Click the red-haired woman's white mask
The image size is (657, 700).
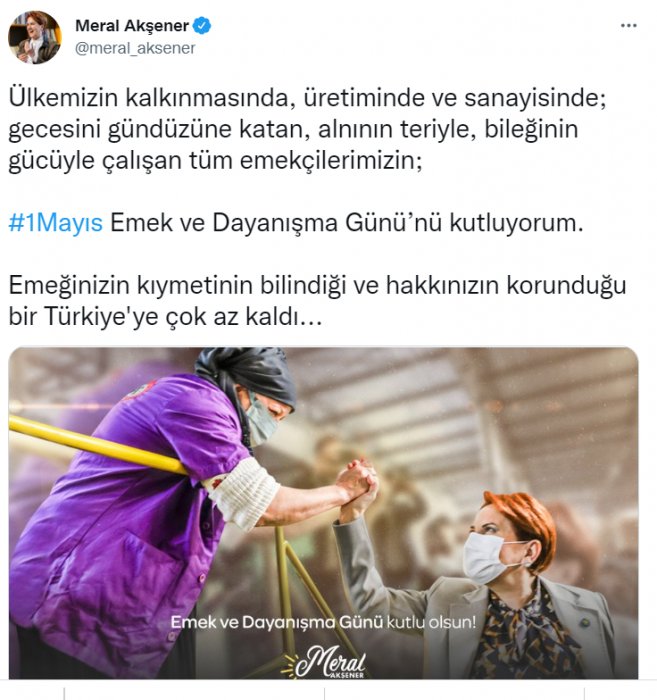489,558
